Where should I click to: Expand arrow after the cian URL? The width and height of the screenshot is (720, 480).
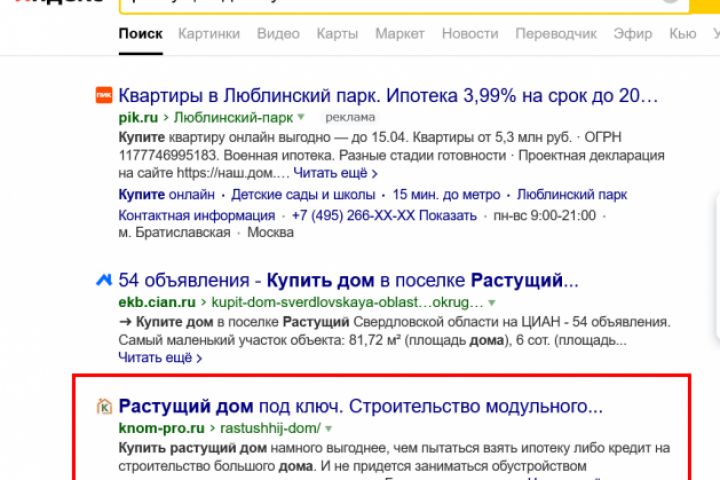click(492, 302)
